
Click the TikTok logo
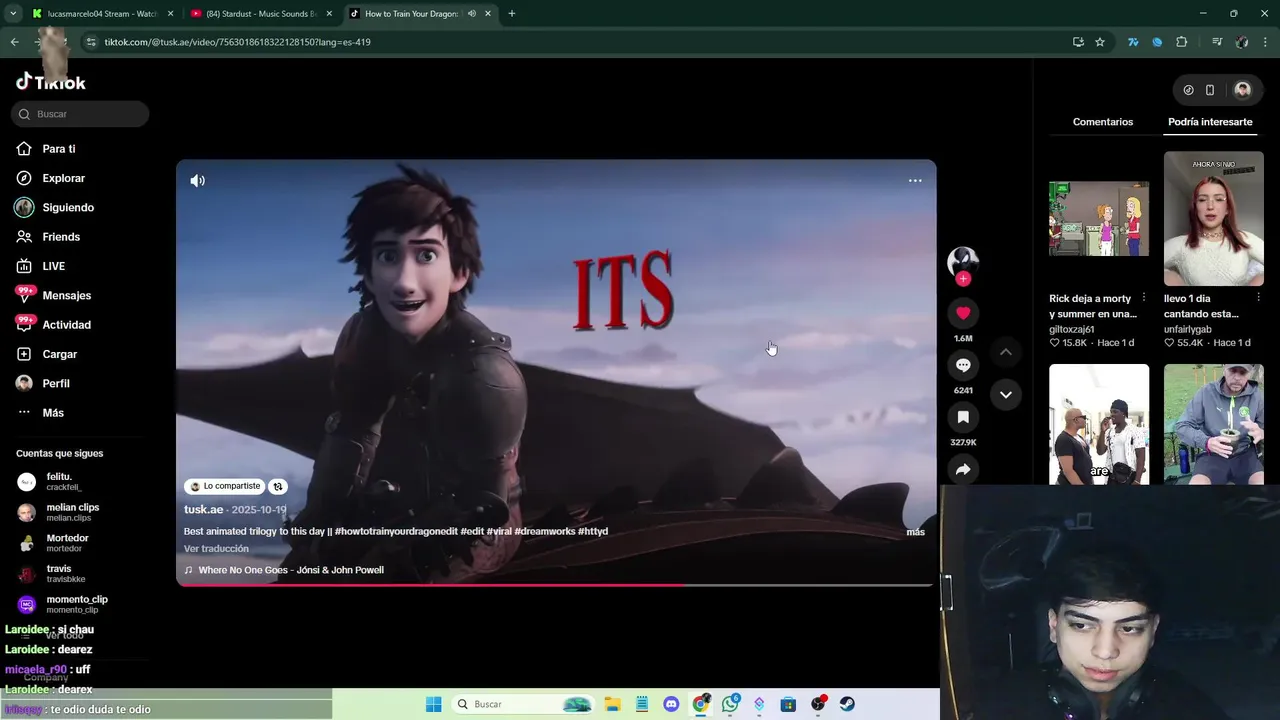pyautogui.click(x=51, y=82)
